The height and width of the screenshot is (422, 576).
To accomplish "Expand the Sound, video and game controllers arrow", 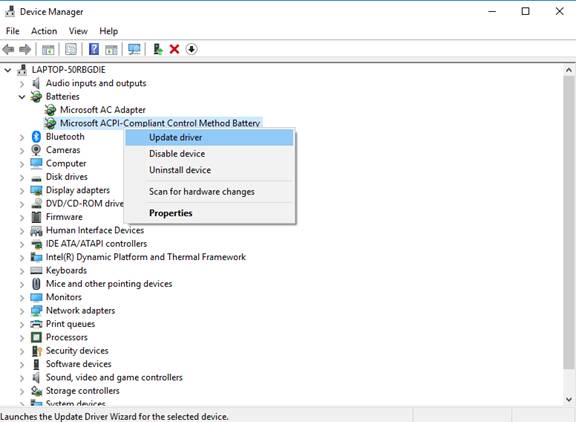I will pos(22,378).
